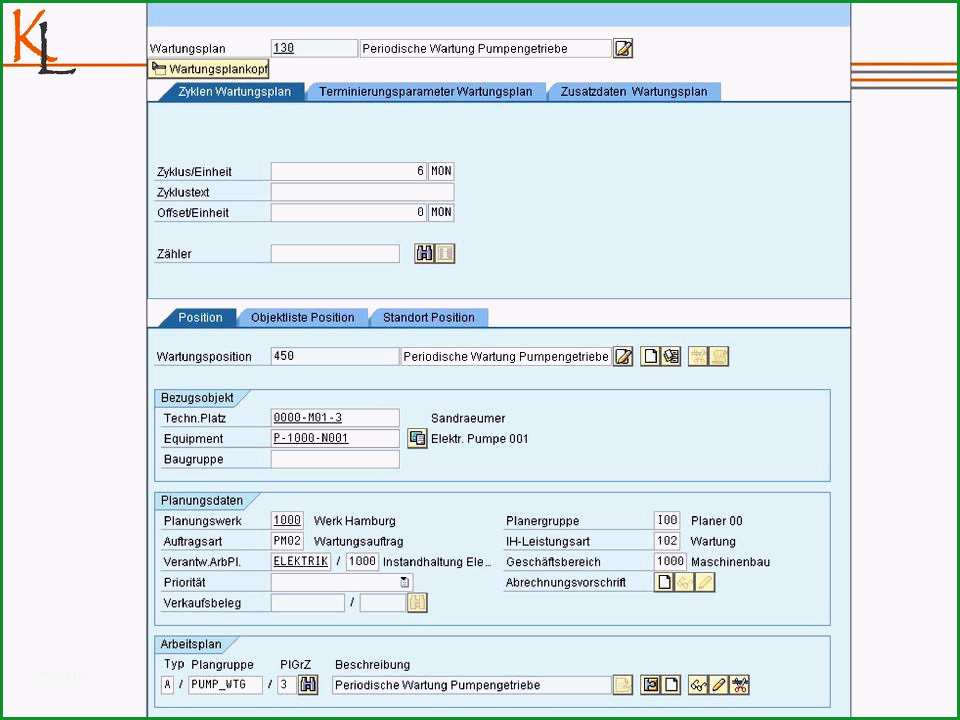
Task: Click the Zyklus unit field MON
Action: point(441,171)
